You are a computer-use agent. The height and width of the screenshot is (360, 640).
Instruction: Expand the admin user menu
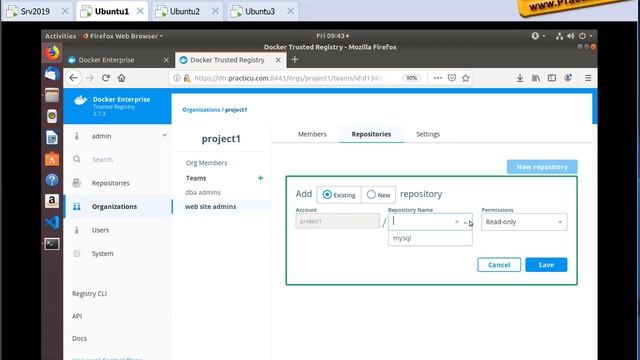pos(164,136)
